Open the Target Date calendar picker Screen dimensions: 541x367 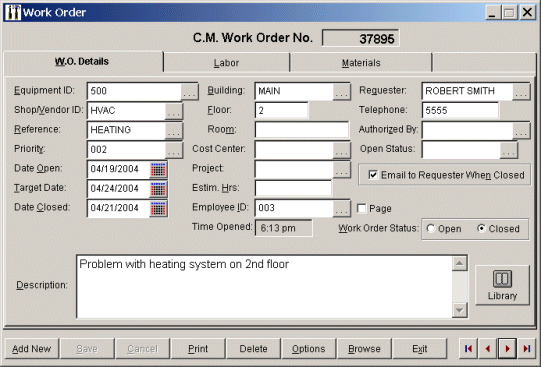(x=158, y=189)
